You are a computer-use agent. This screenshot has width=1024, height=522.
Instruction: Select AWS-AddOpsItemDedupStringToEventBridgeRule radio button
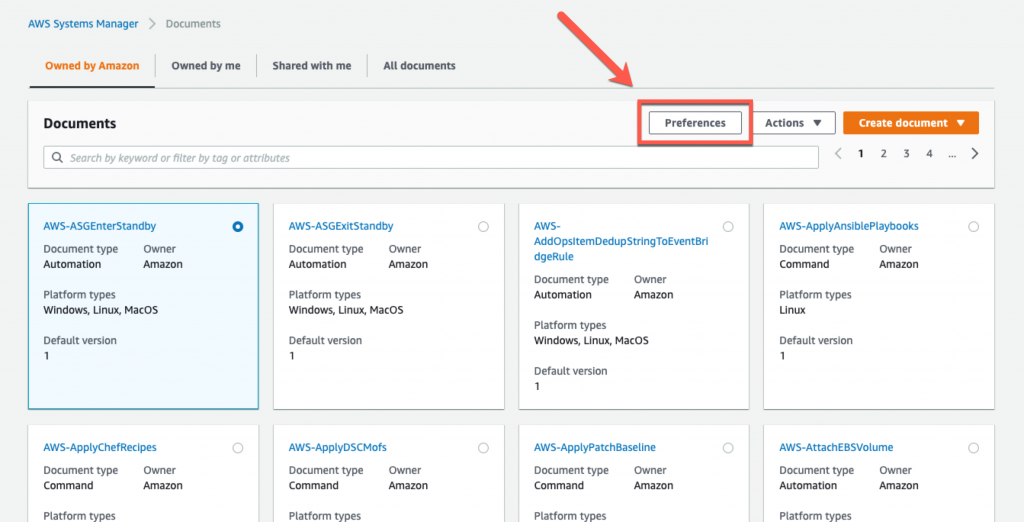pyautogui.click(x=728, y=227)
